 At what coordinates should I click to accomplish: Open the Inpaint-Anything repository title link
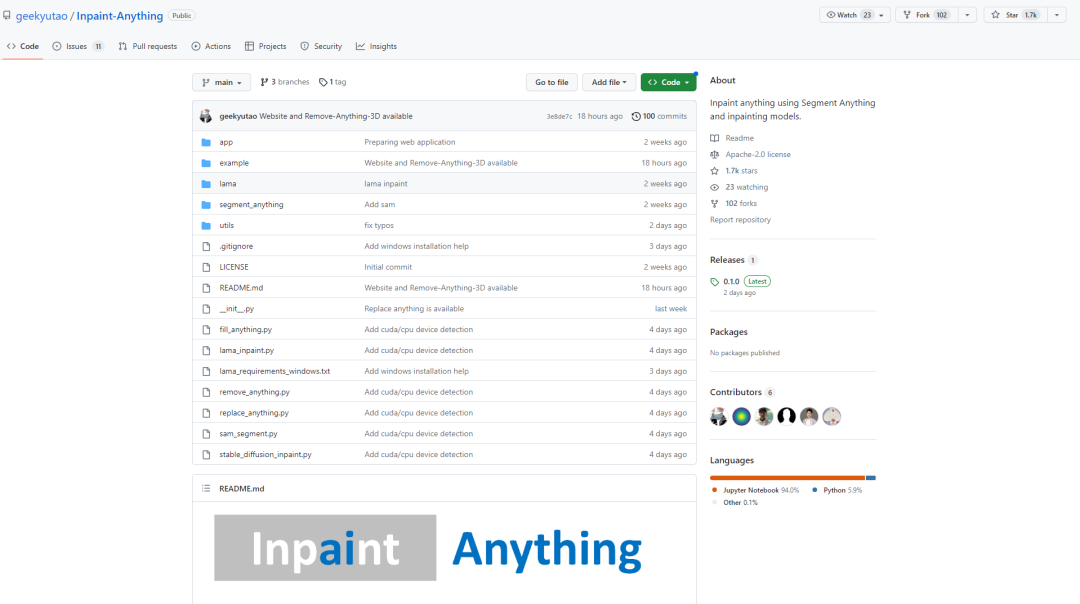[120, 15]
